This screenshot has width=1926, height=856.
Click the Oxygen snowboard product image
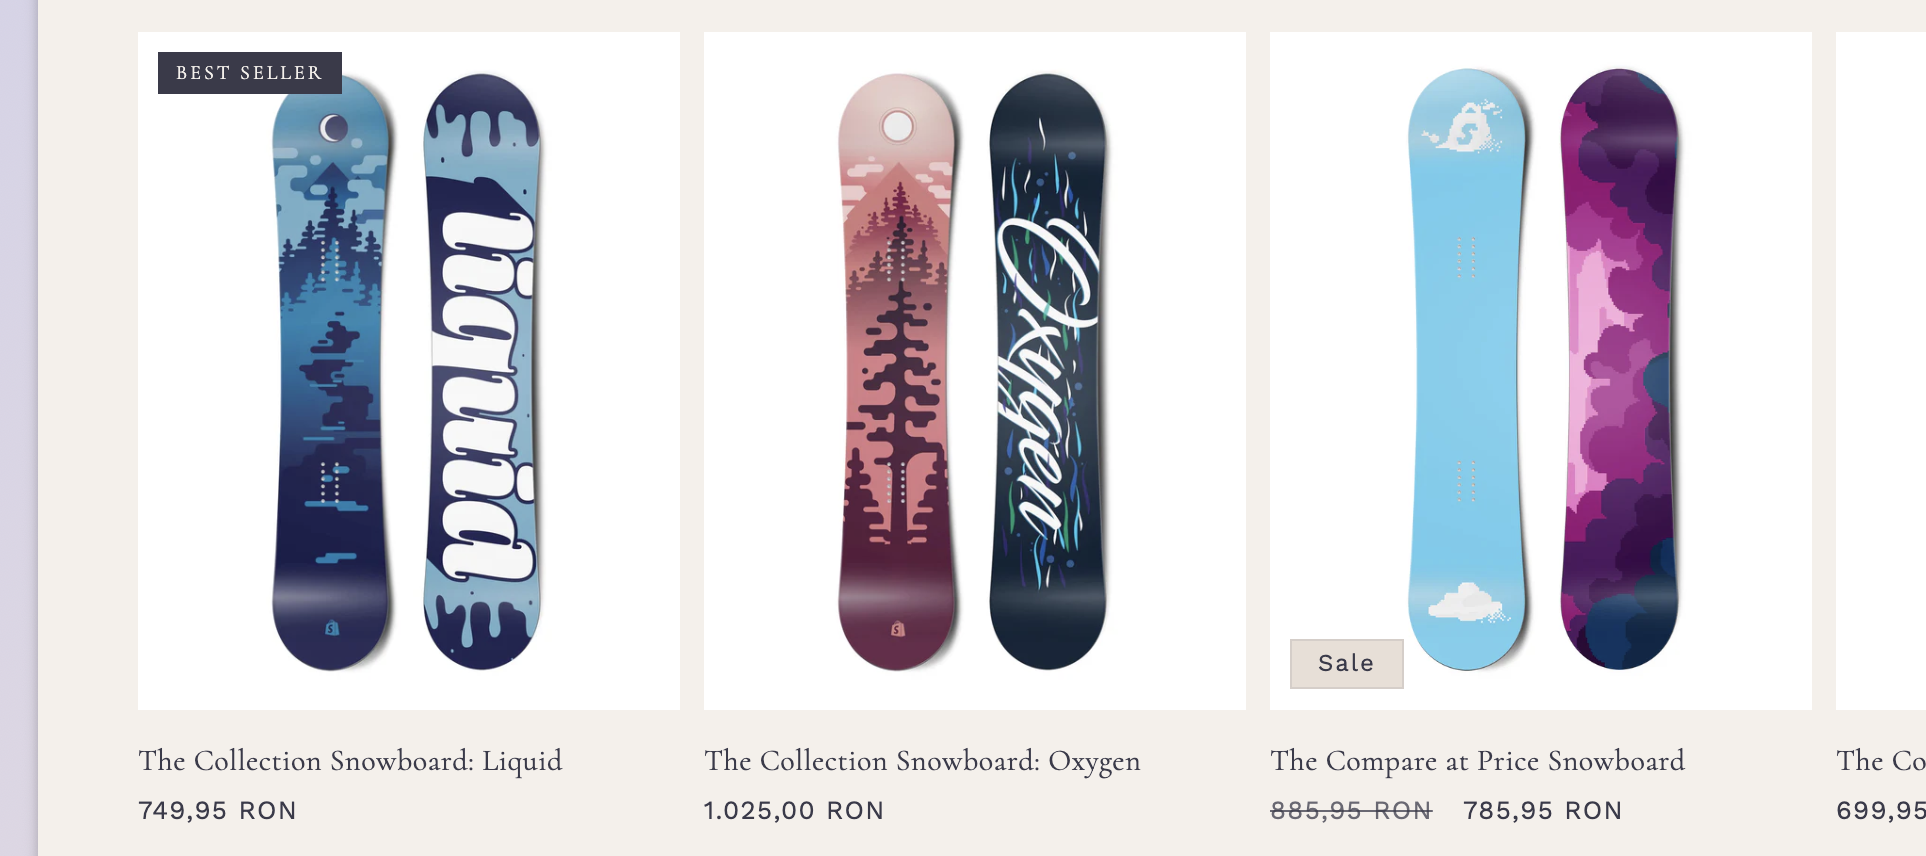click(x=974, y=370)
